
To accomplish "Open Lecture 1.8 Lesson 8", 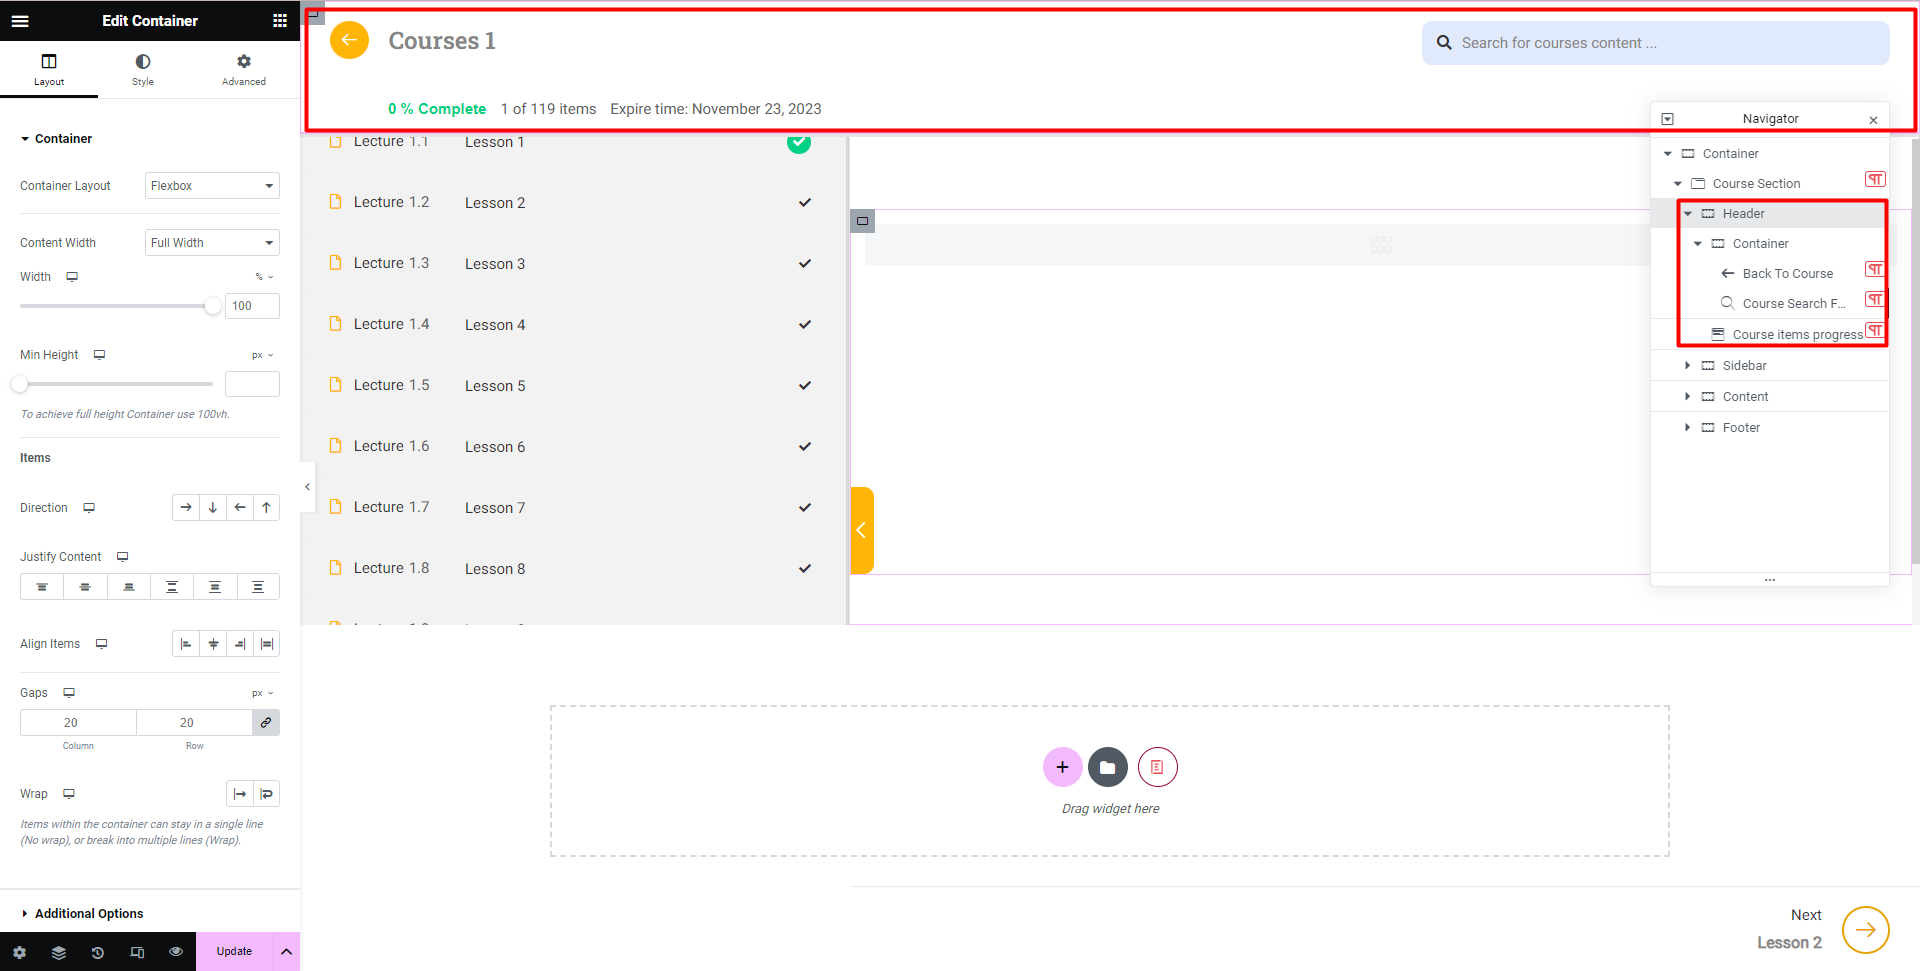I will point(573,569).
